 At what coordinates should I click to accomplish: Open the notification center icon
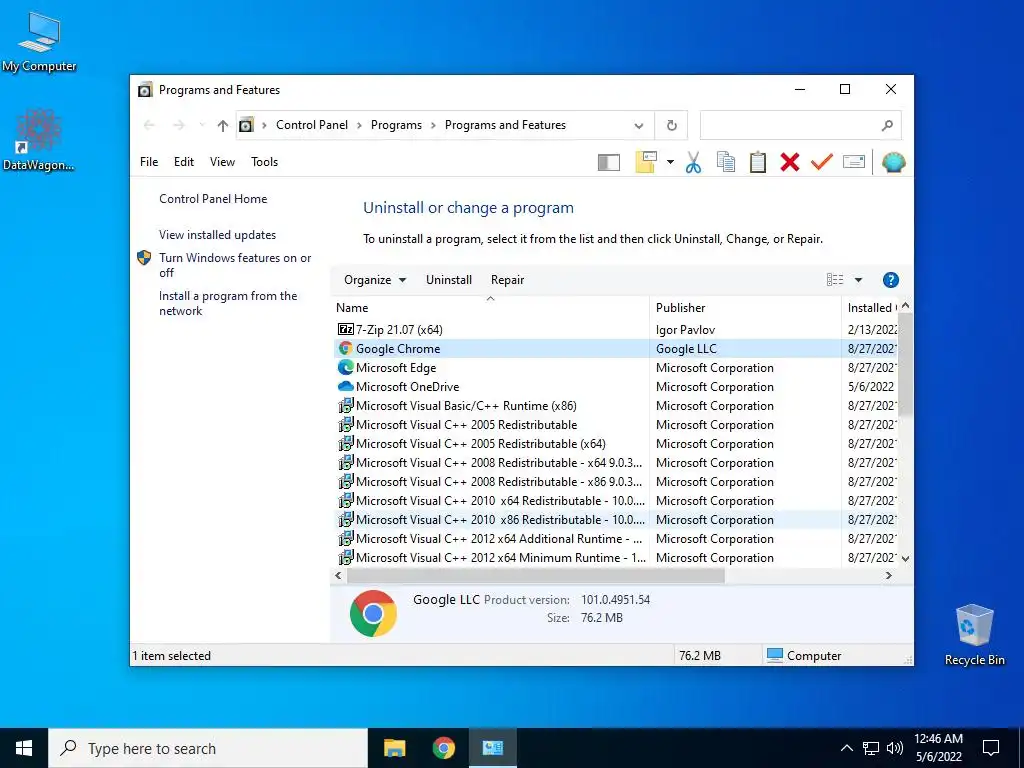991,748
